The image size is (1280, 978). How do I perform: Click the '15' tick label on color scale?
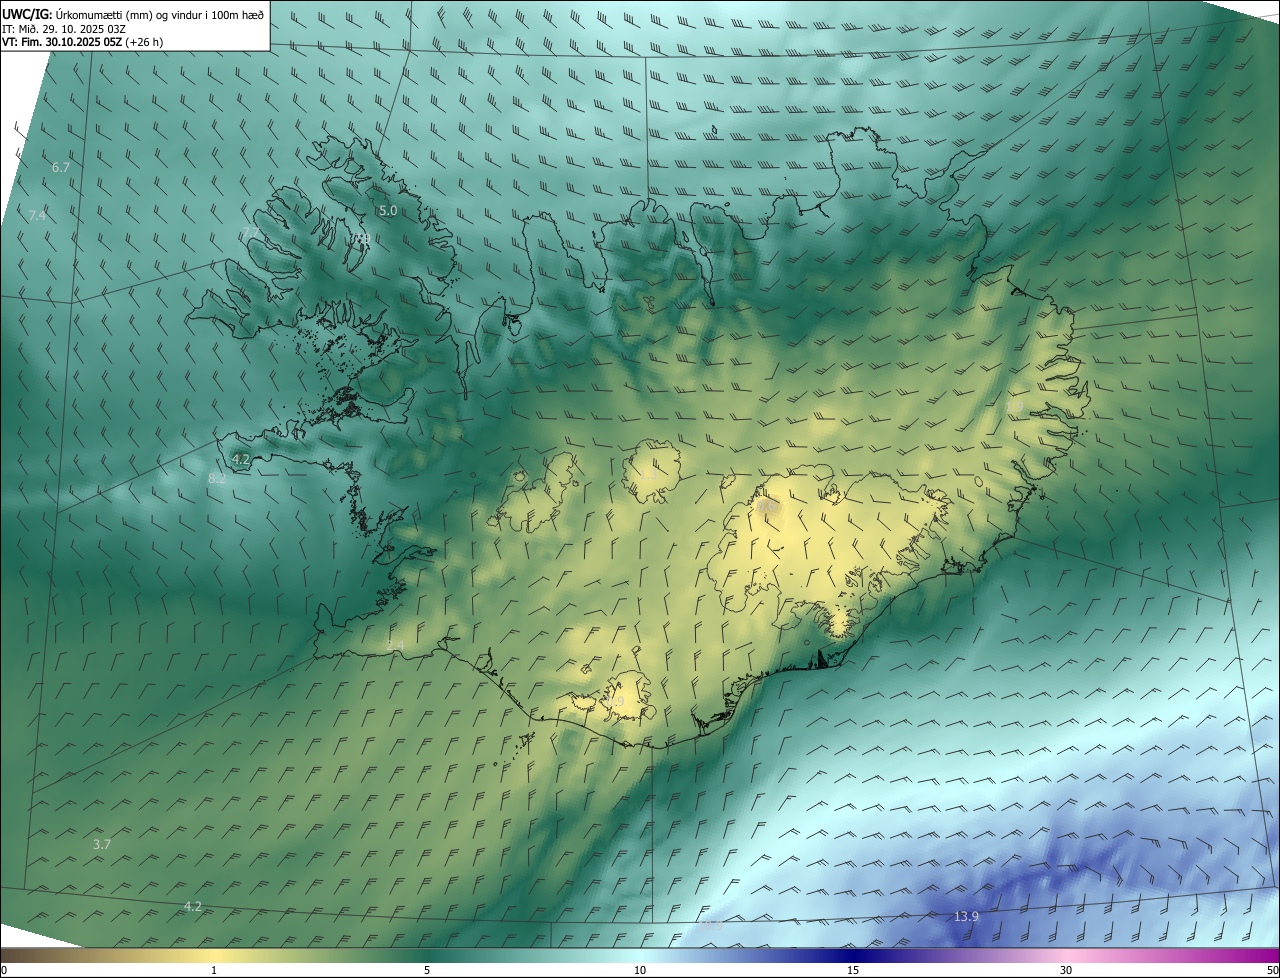[853, 971]
